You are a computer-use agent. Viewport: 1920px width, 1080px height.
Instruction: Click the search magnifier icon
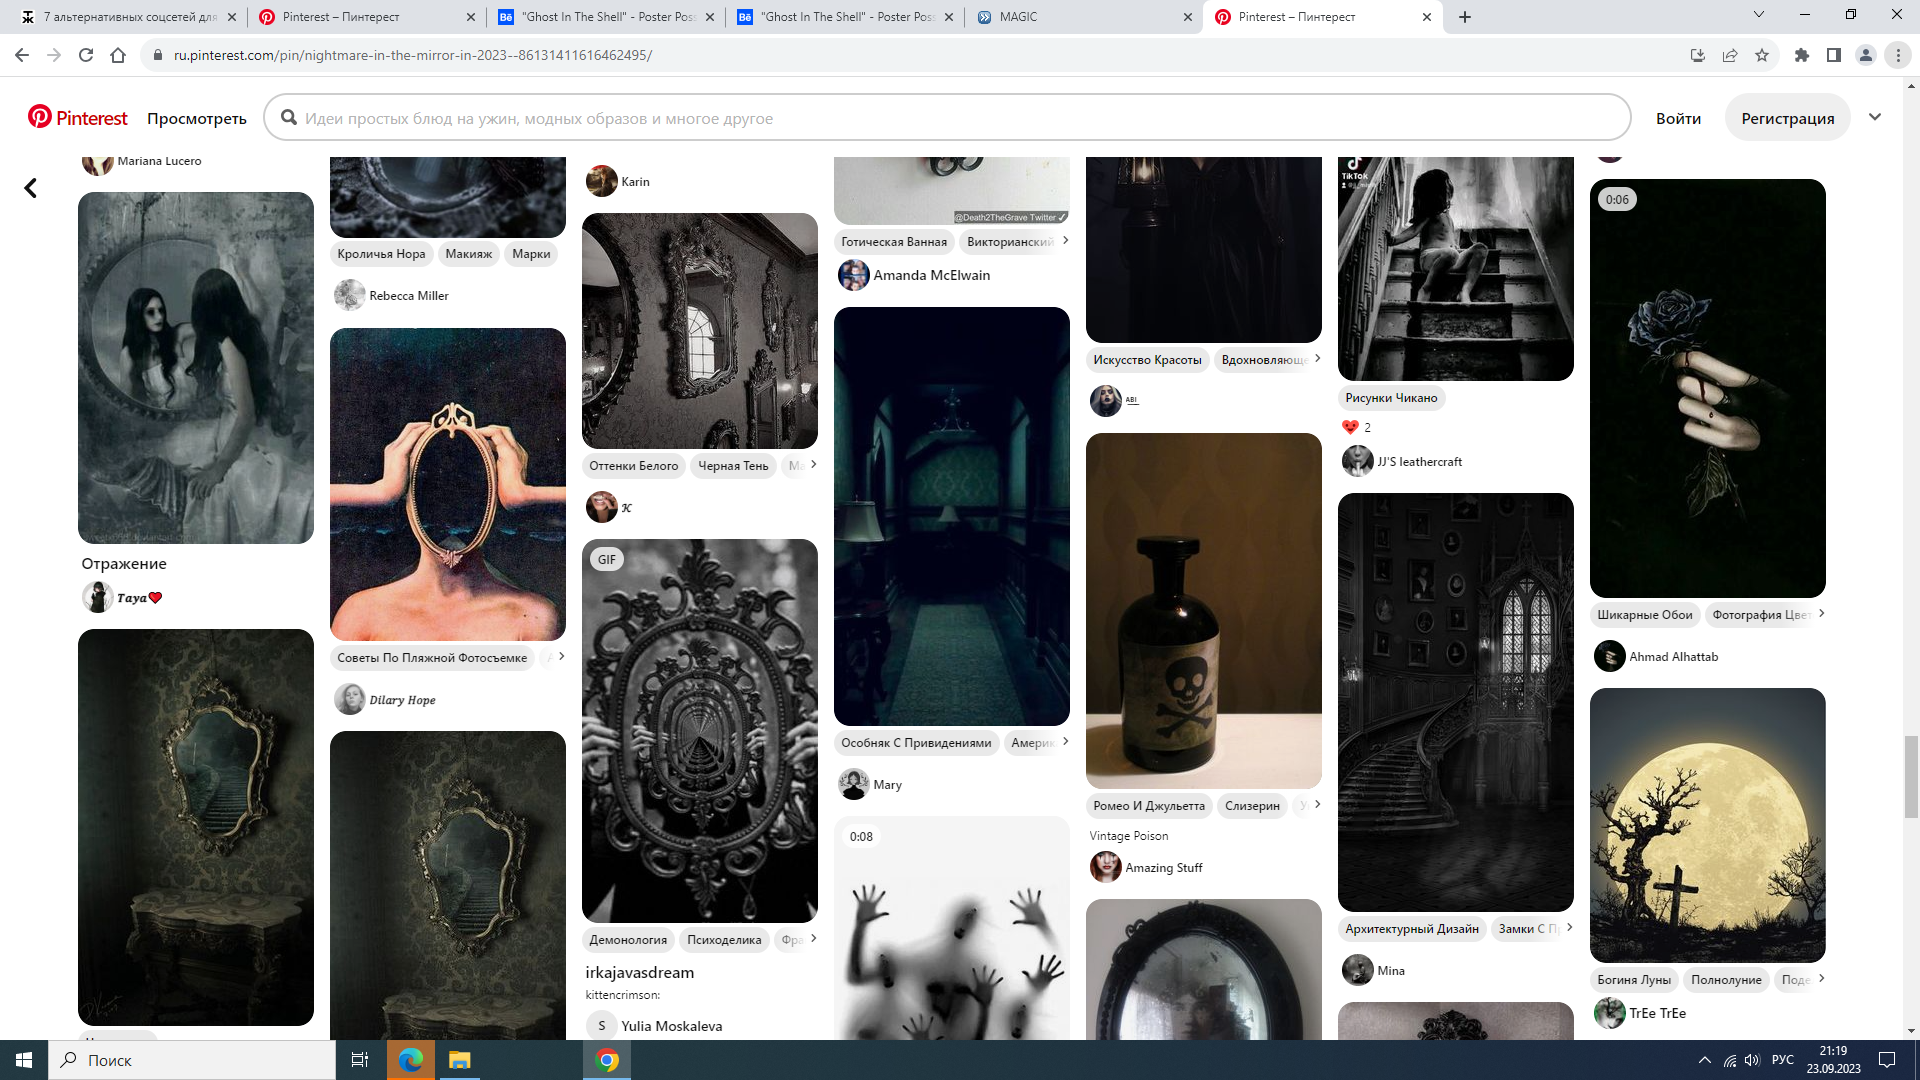[x=289, y=118]
